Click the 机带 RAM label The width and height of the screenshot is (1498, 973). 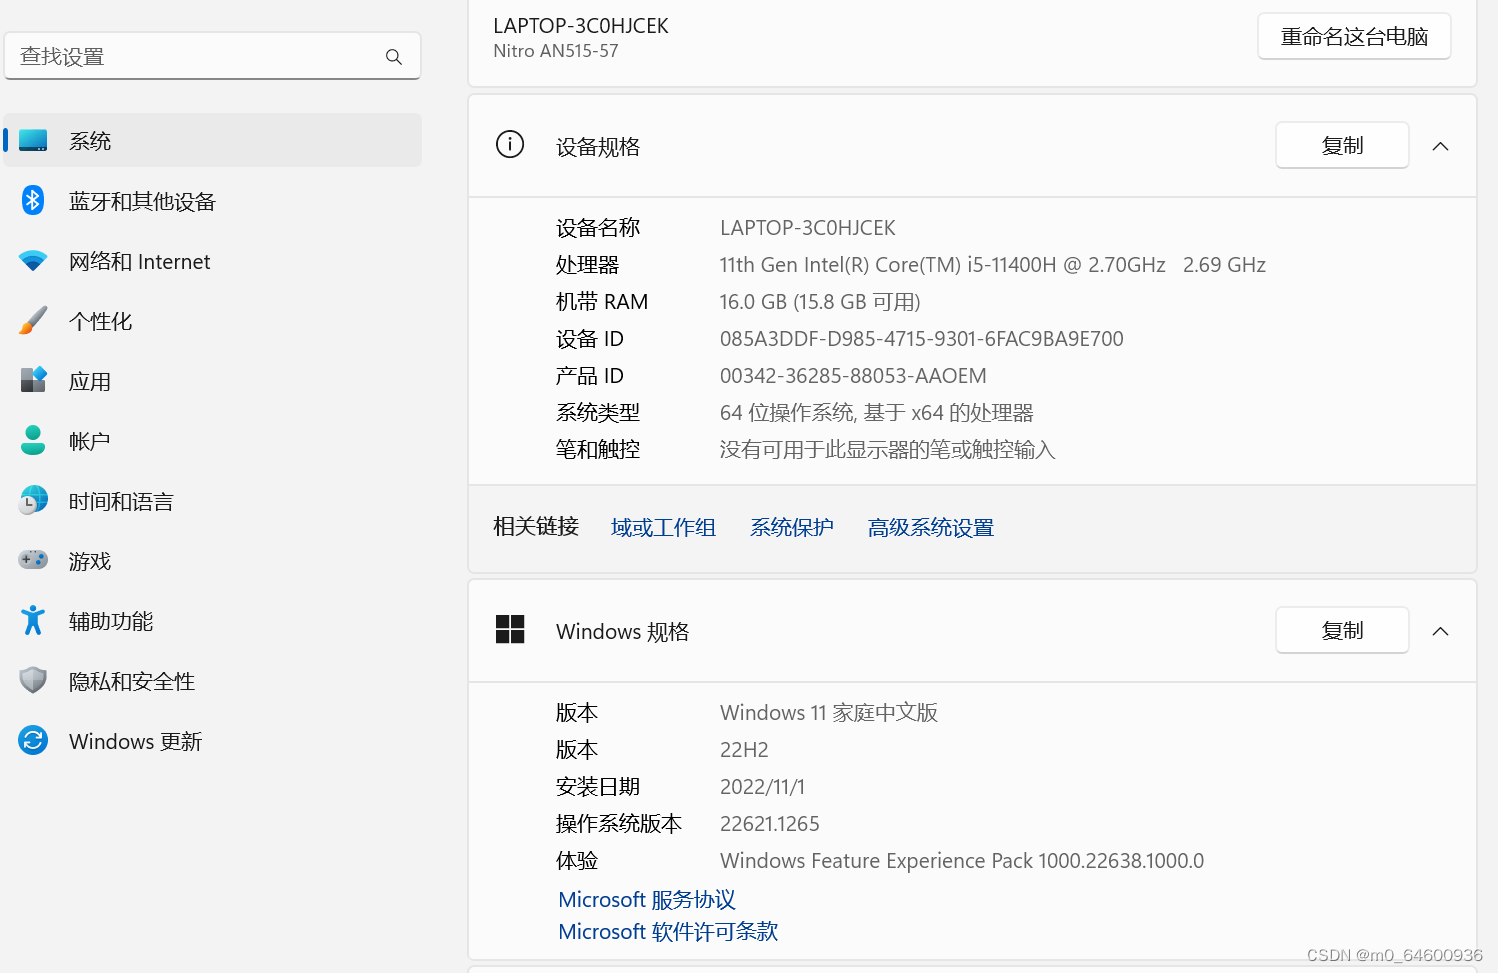click(x=602, y=302)
